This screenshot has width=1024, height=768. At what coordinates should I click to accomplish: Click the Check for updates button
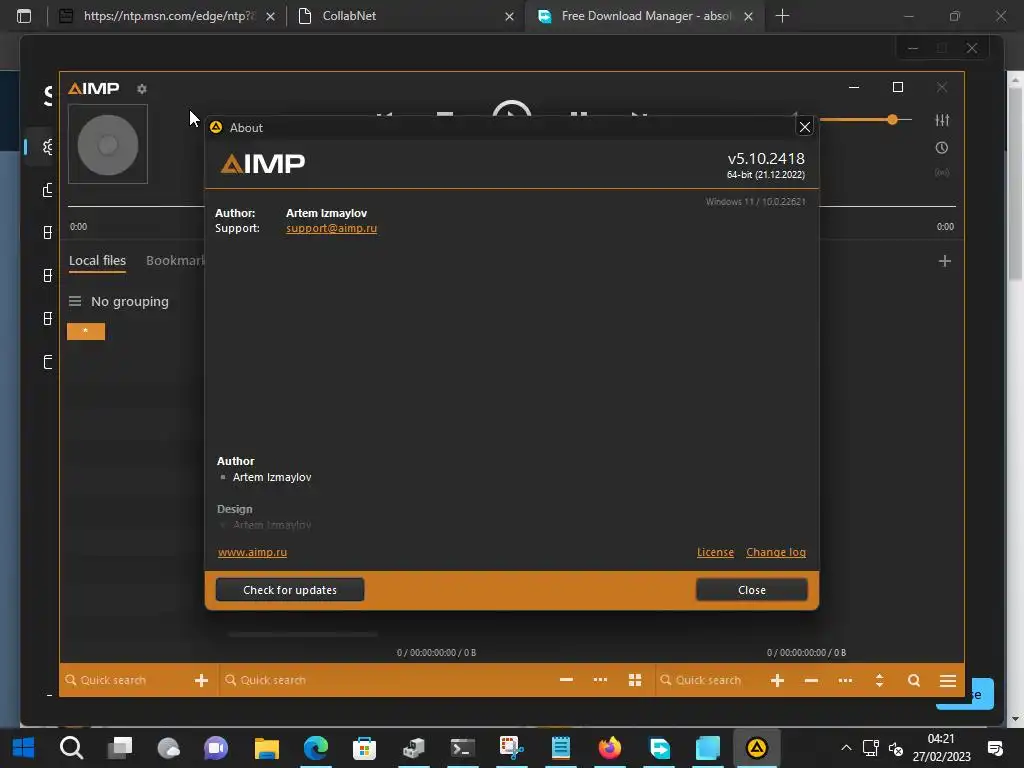point(290,590)
